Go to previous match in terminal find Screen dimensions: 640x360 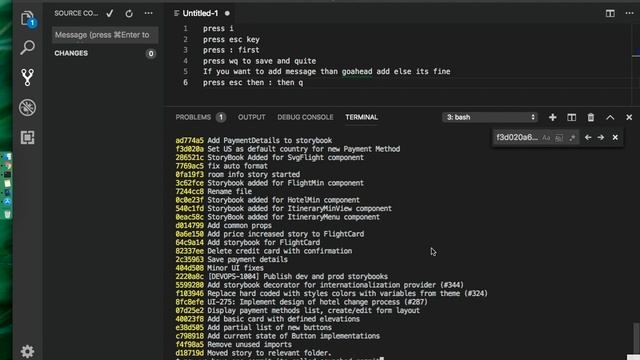pyautogui.click(x=588, y=138)
